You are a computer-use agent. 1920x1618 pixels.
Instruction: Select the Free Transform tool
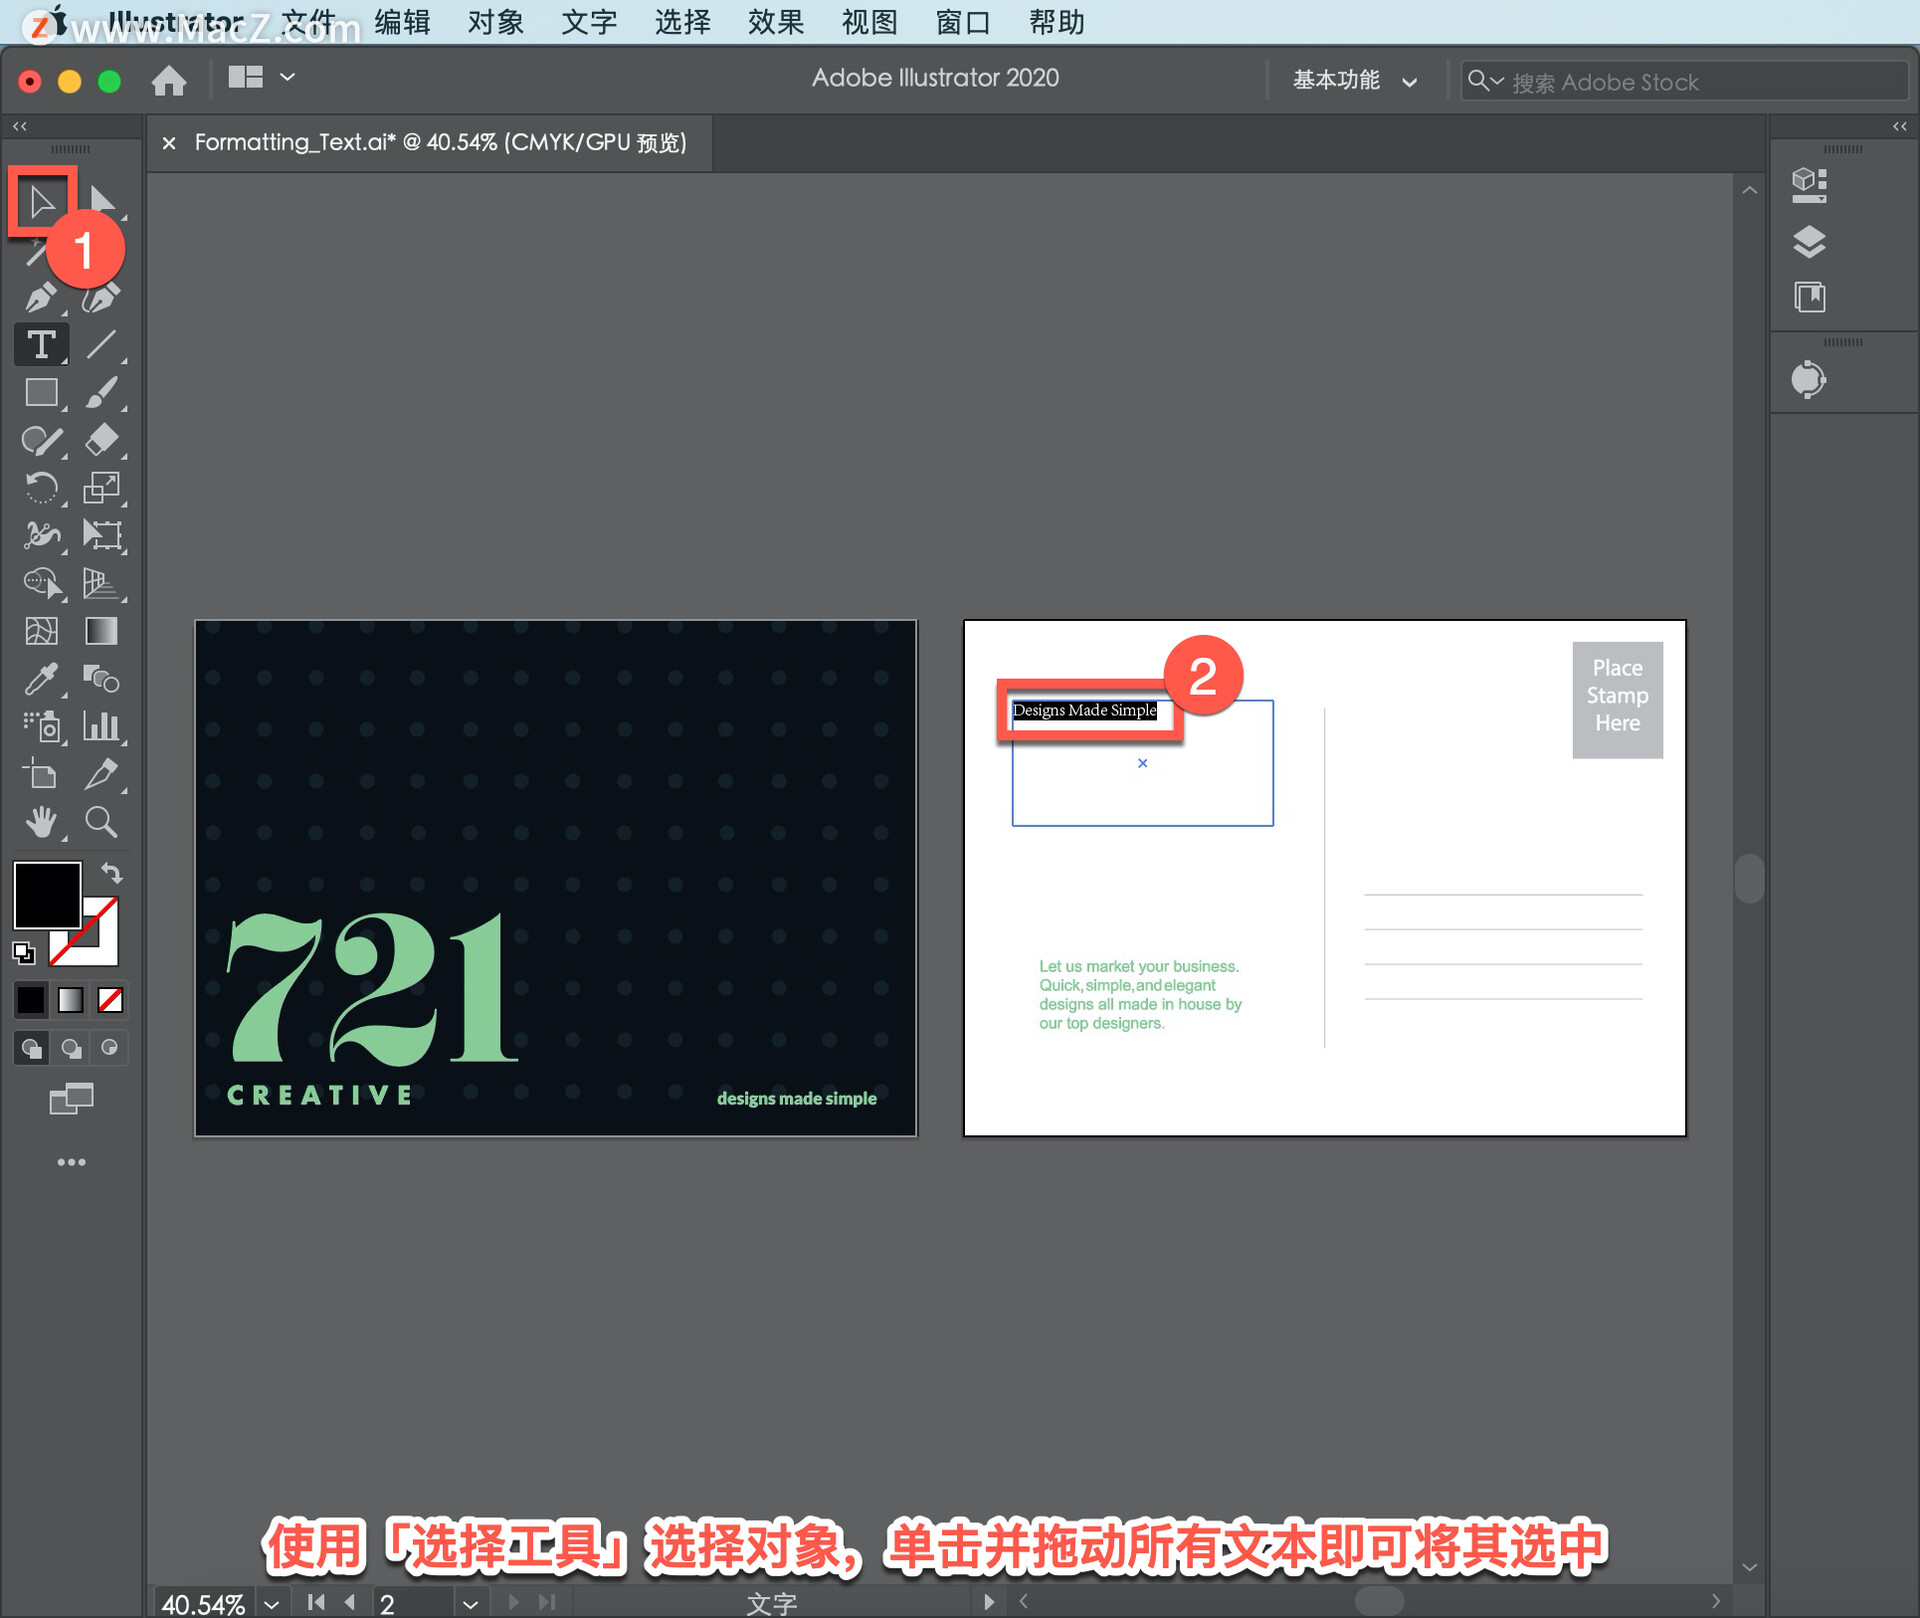pyautogui.click(x=101, y=535)
